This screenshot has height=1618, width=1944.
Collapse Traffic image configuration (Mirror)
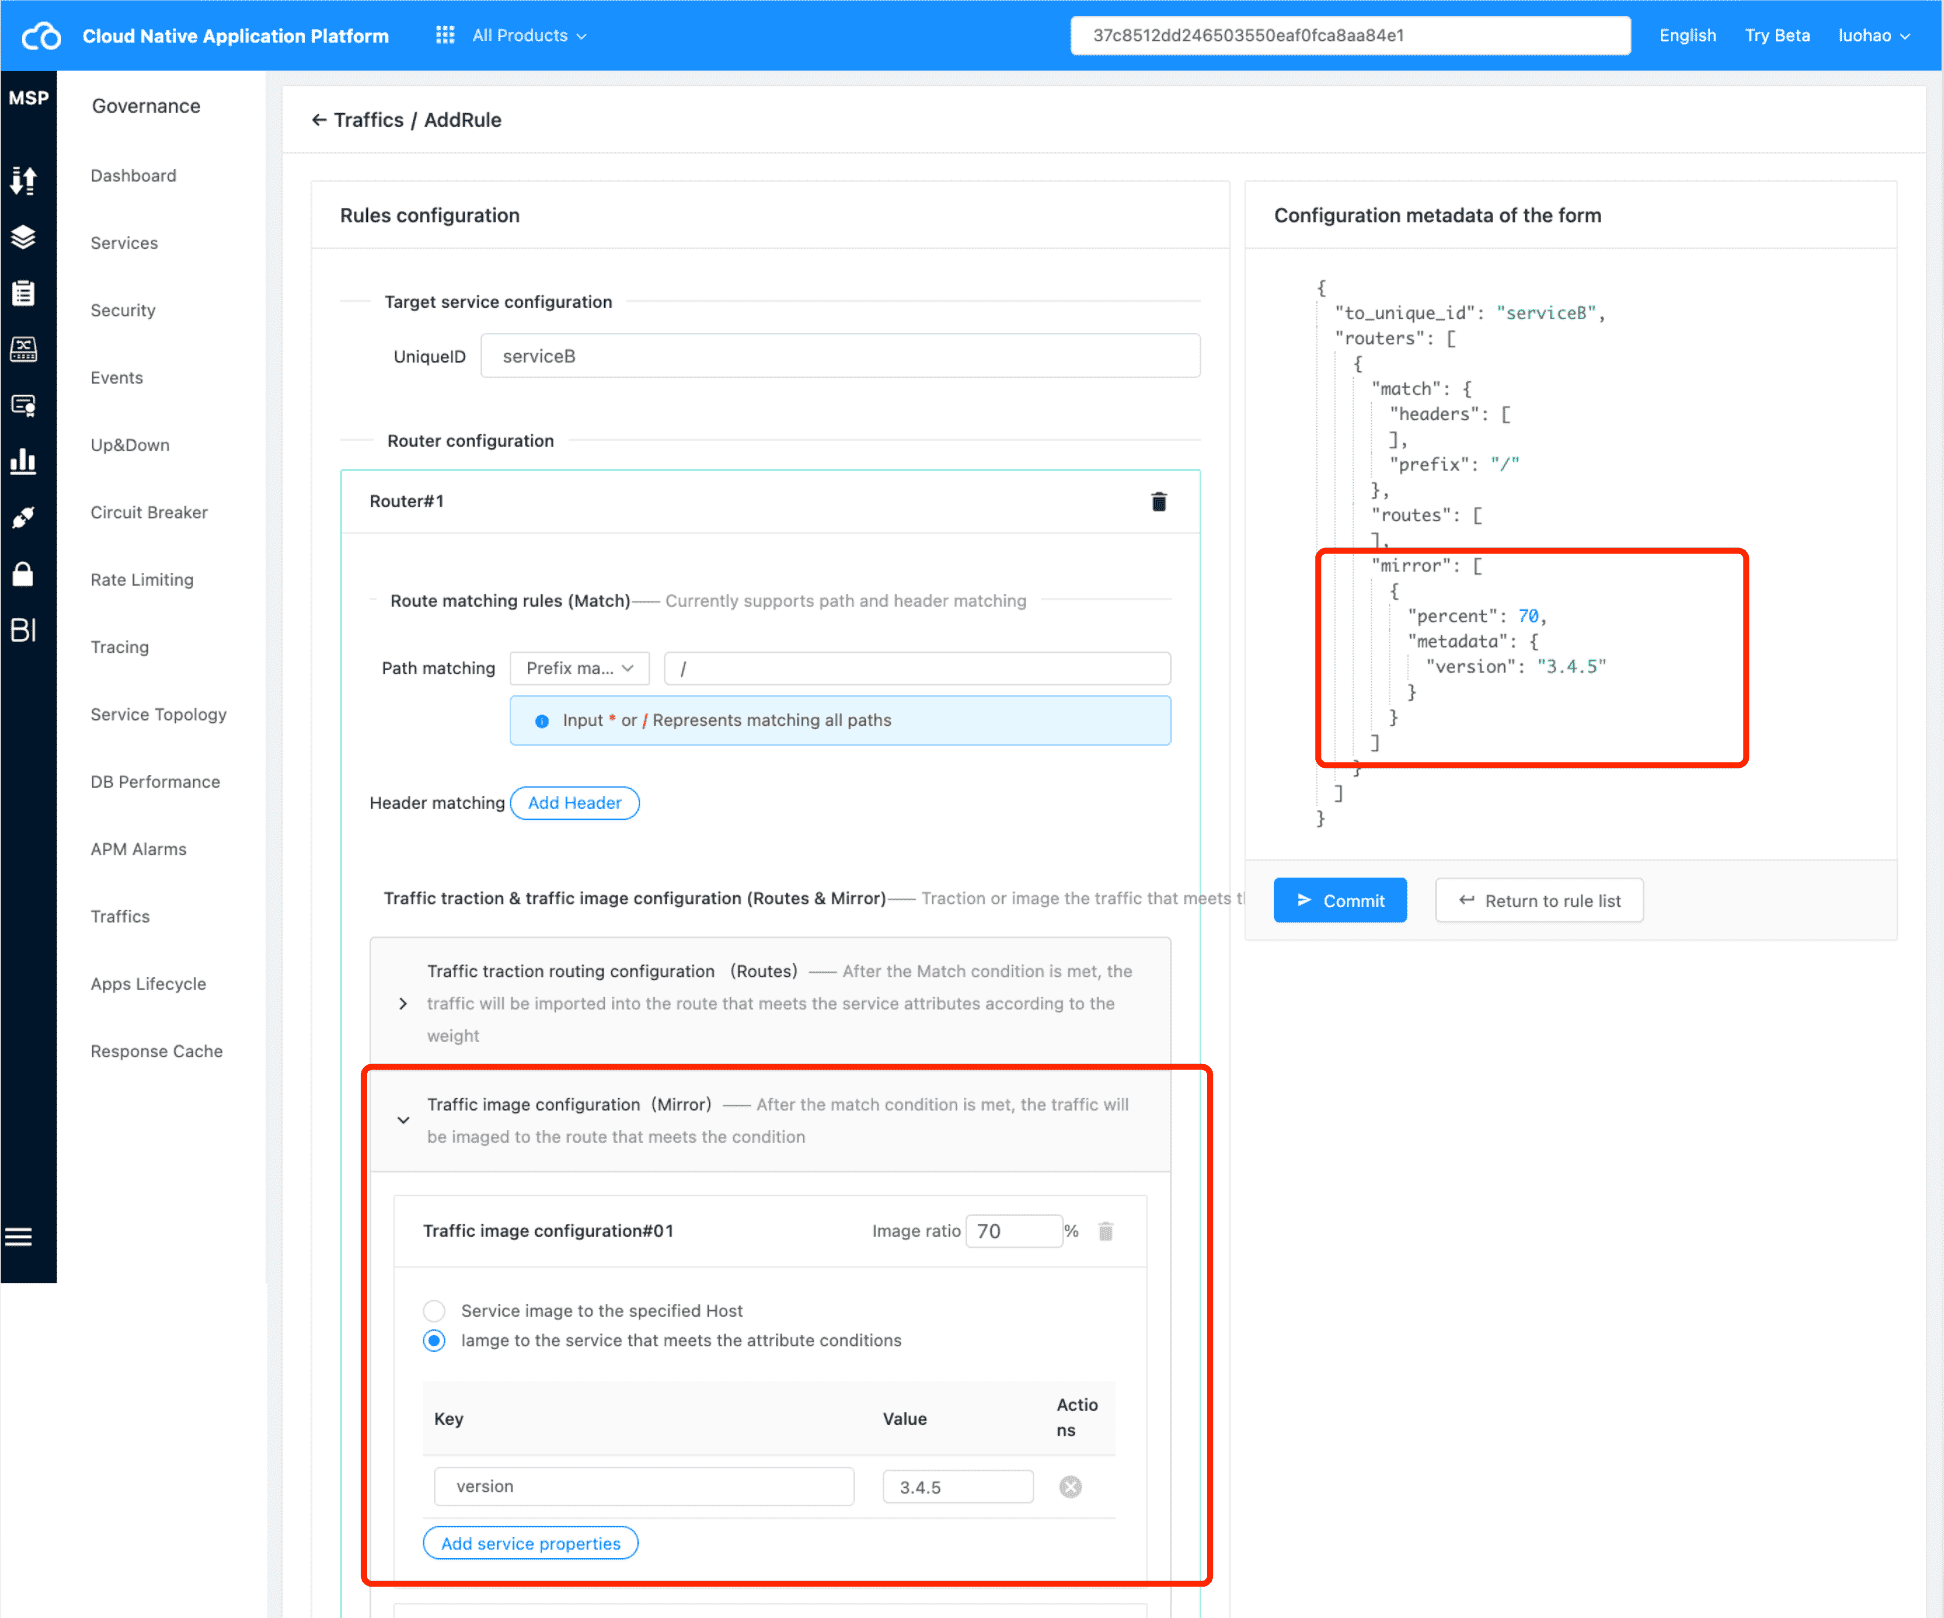pyautogui.click(x=403, y=1120)
